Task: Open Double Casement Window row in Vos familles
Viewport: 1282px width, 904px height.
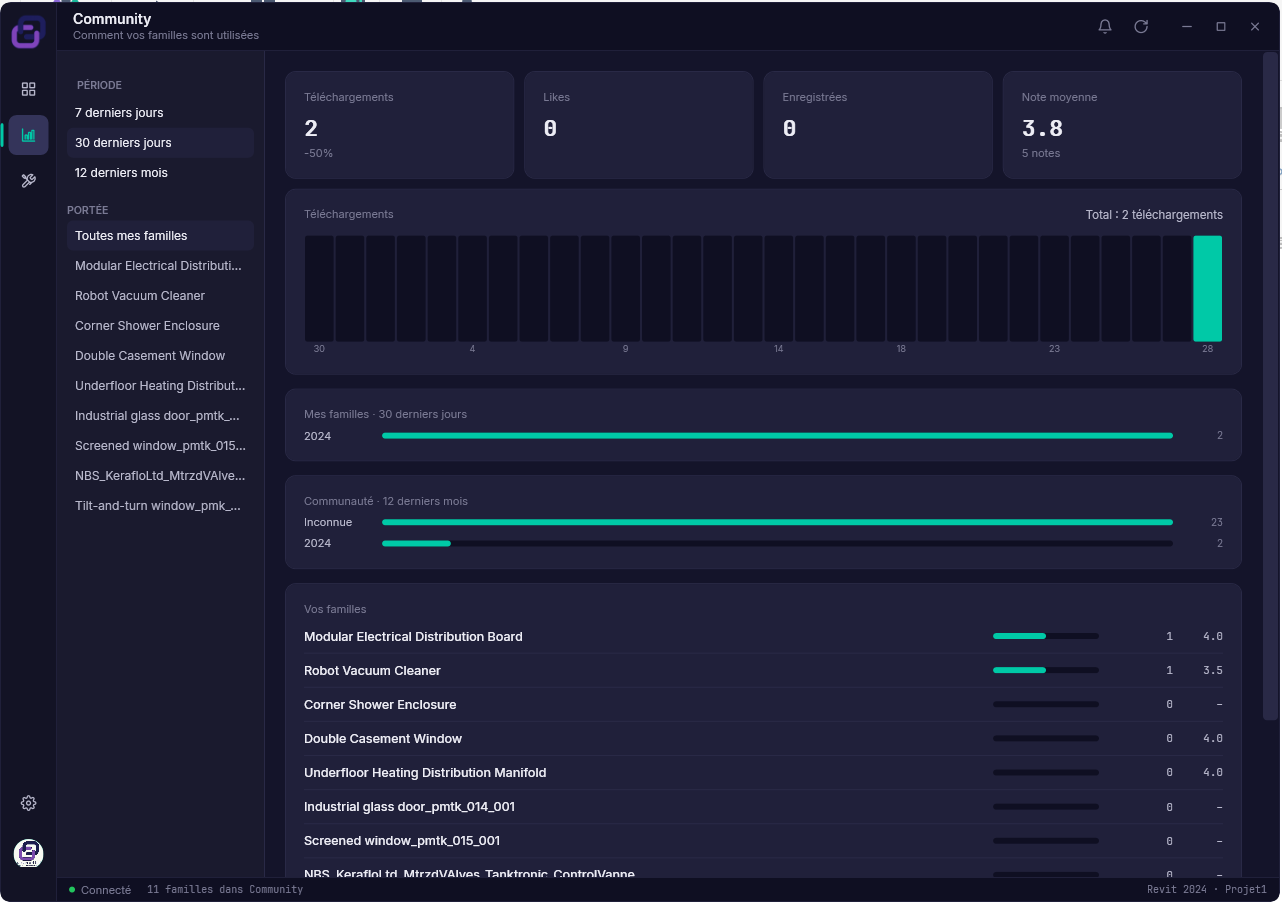Action: coord(763,739)
